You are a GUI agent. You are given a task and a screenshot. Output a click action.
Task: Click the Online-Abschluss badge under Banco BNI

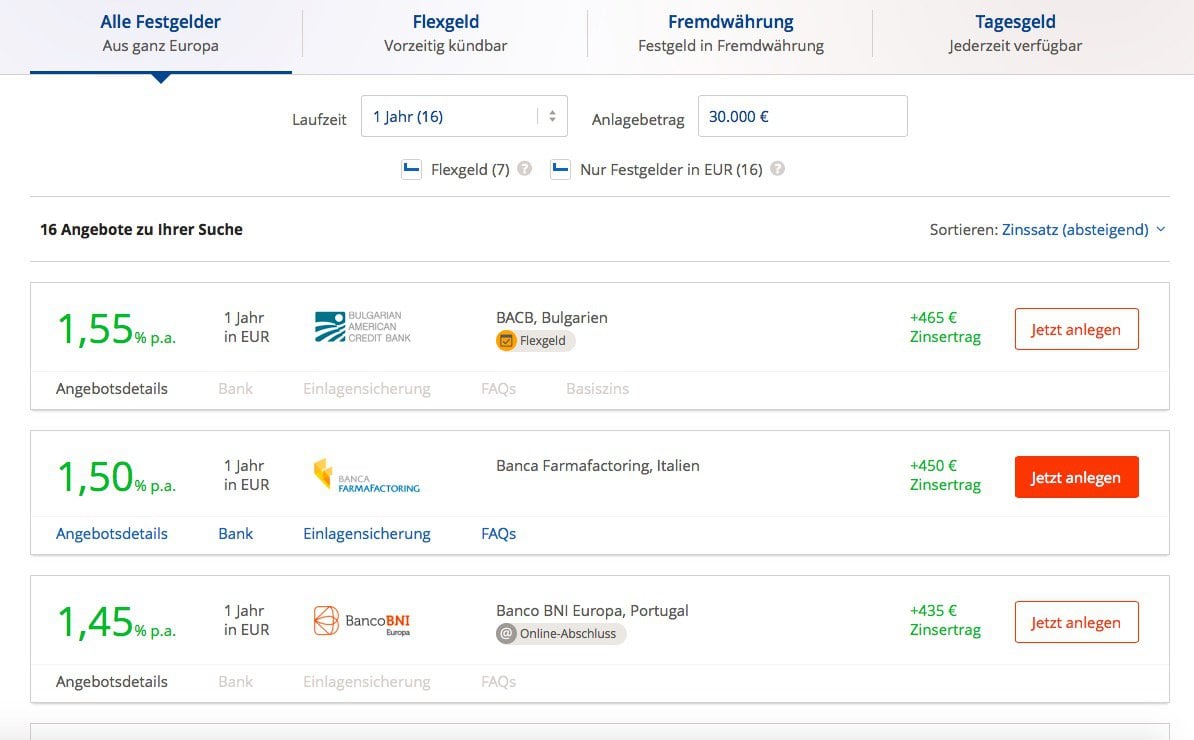tap(561, 633)
